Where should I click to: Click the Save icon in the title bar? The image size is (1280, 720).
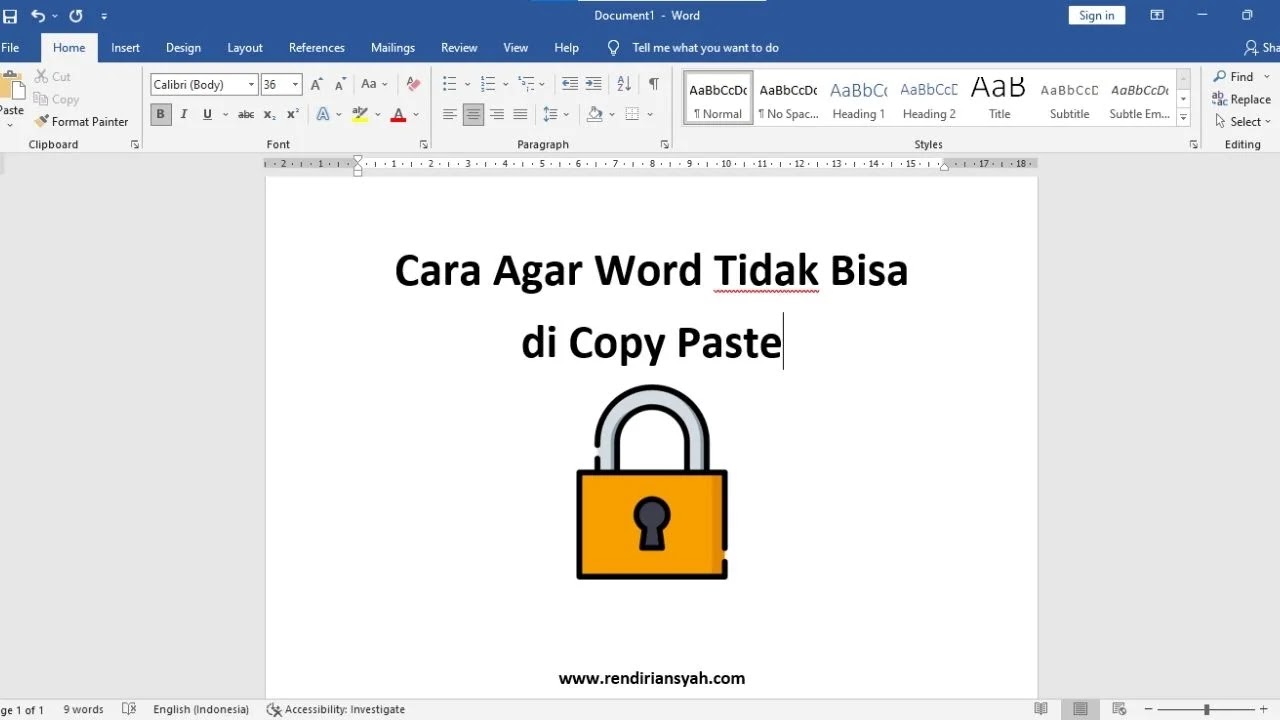[10, 15]
